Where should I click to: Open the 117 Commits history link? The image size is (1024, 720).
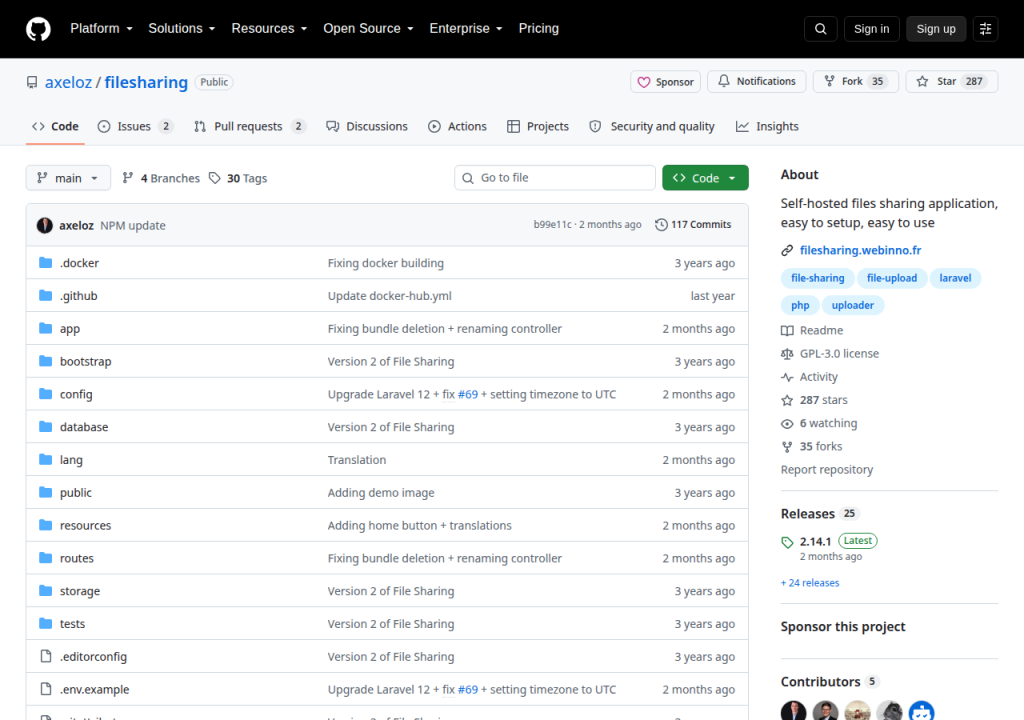click(693, 225)
